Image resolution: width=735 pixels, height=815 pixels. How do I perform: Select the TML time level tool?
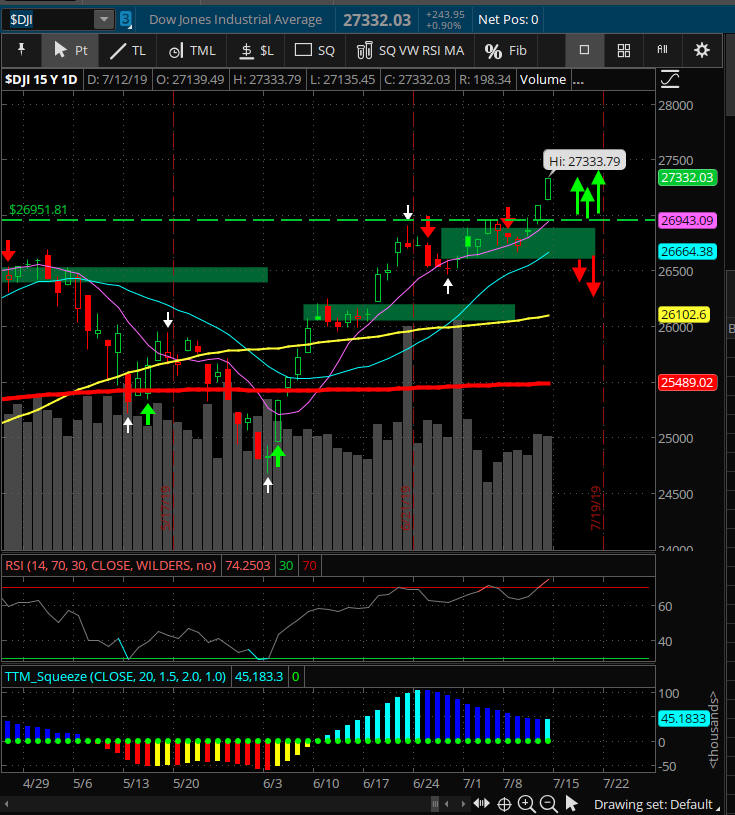click(191, 50)
